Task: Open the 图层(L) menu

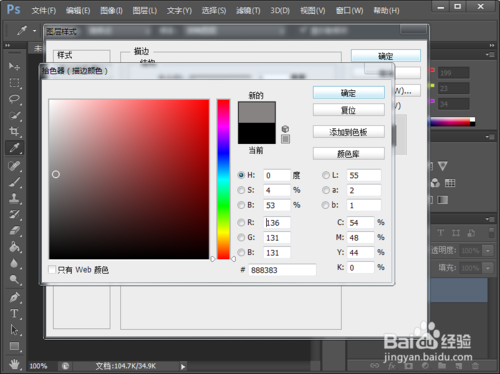Action: pos(145,11)
